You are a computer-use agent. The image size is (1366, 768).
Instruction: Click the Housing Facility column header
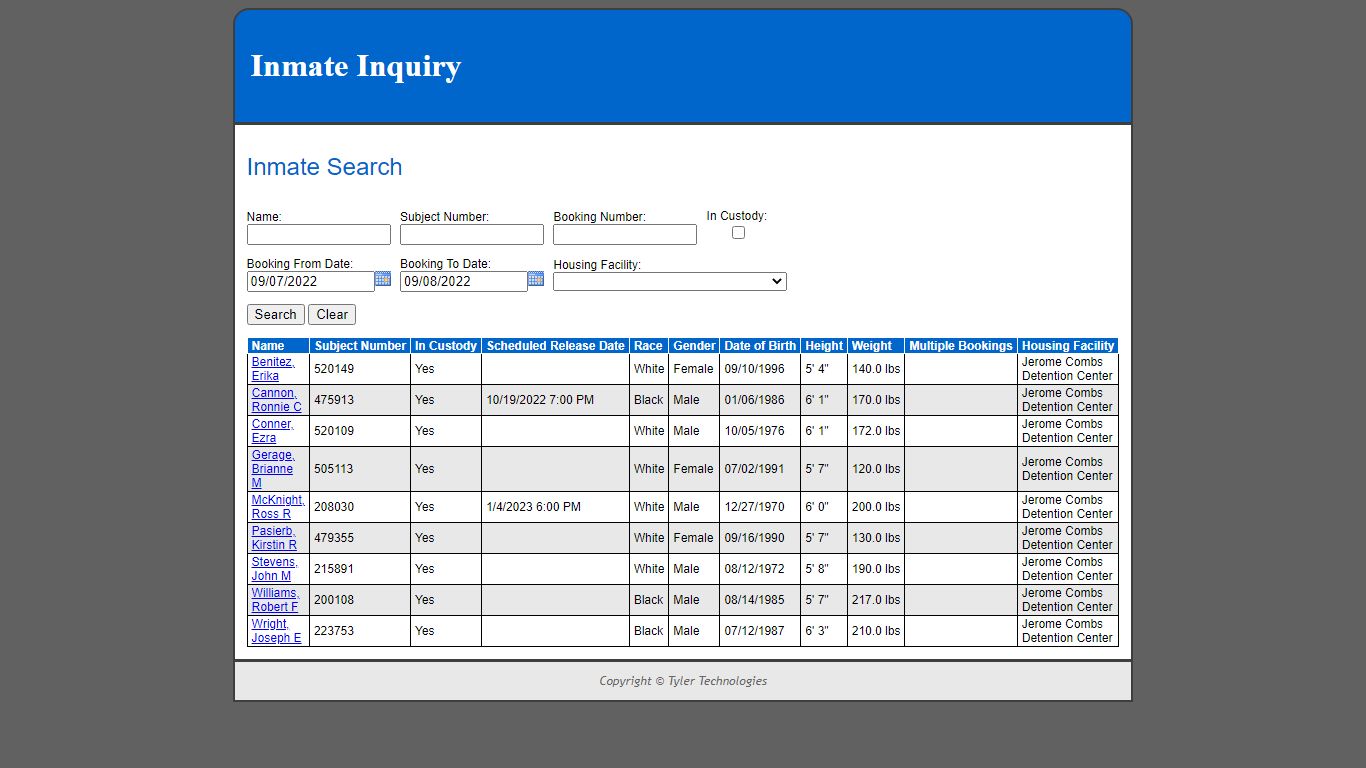[1068, 346]
